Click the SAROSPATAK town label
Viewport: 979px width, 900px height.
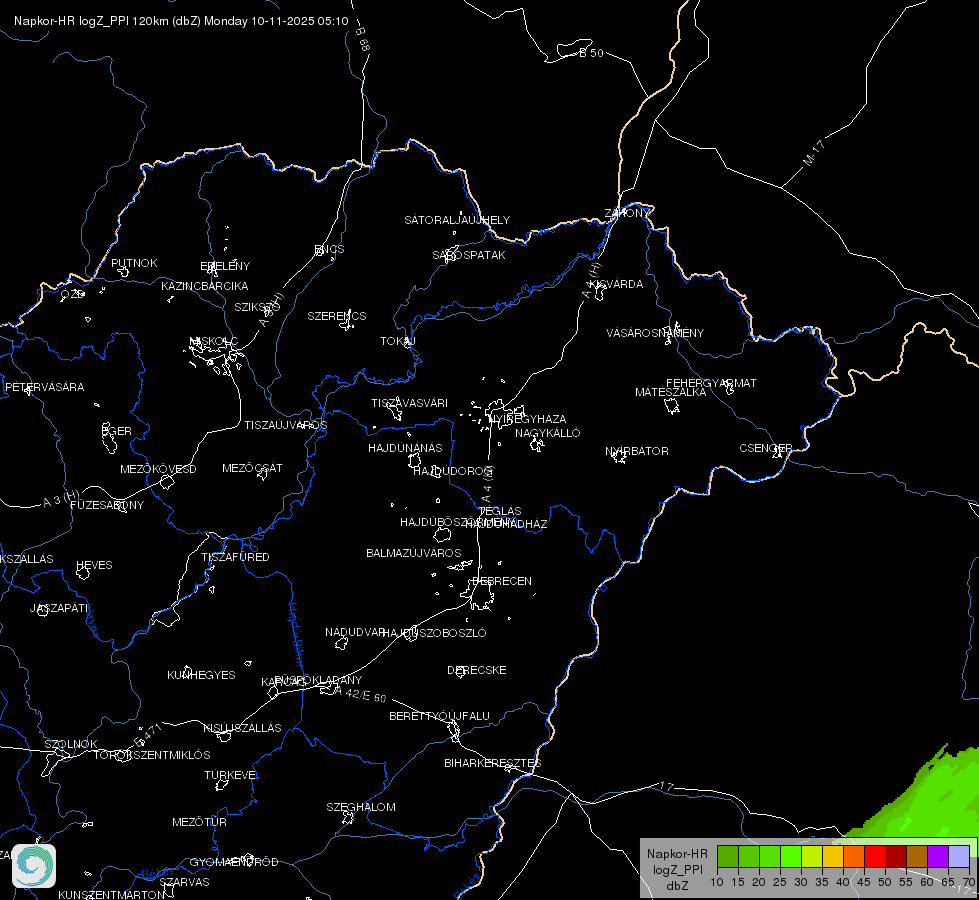coord(469,255)
